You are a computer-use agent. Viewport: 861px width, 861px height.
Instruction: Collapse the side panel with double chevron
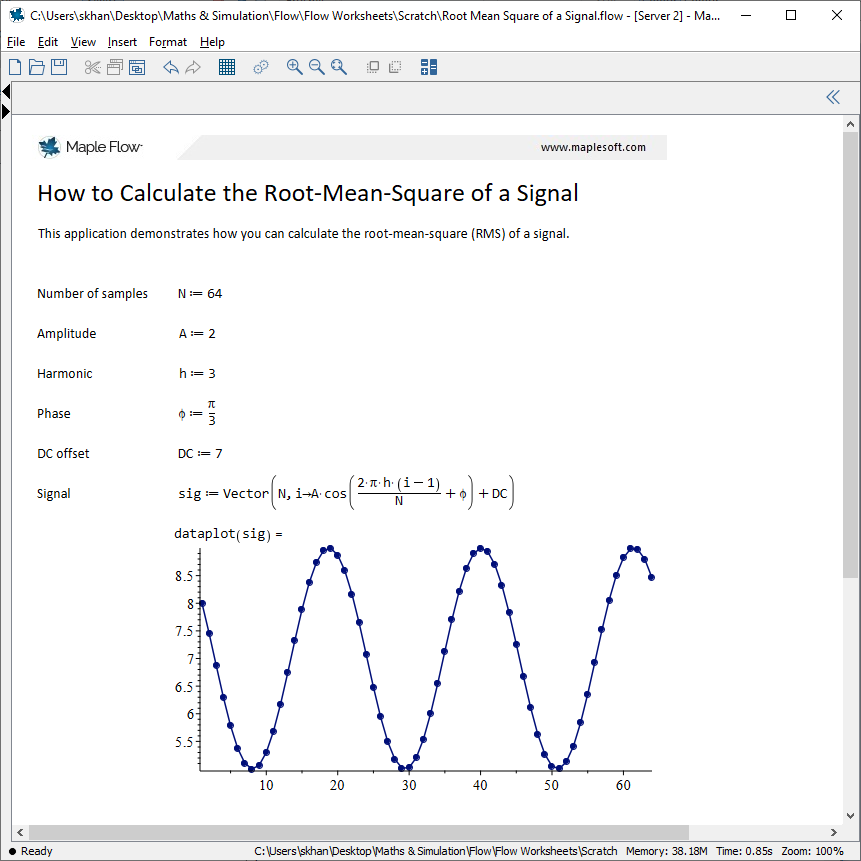tap(833, 97)
